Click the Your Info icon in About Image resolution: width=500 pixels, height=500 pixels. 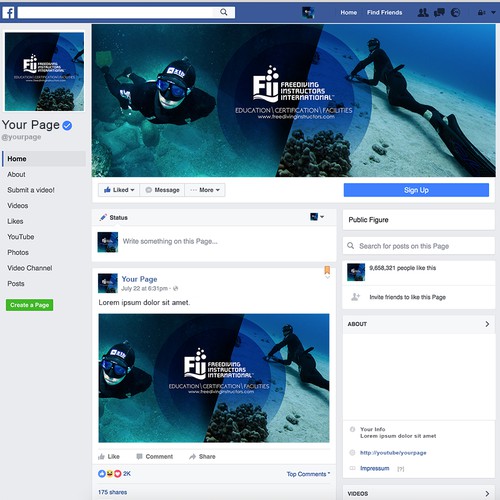(352, 429)
